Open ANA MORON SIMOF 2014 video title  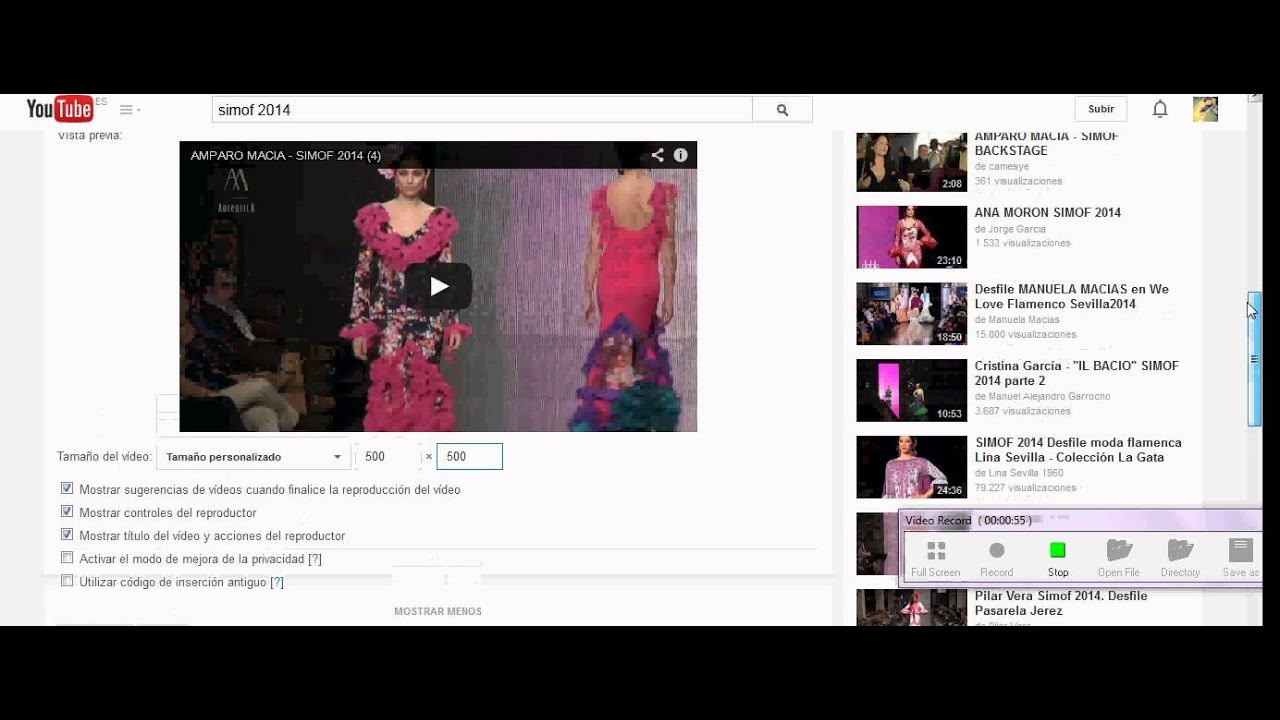1048,213
